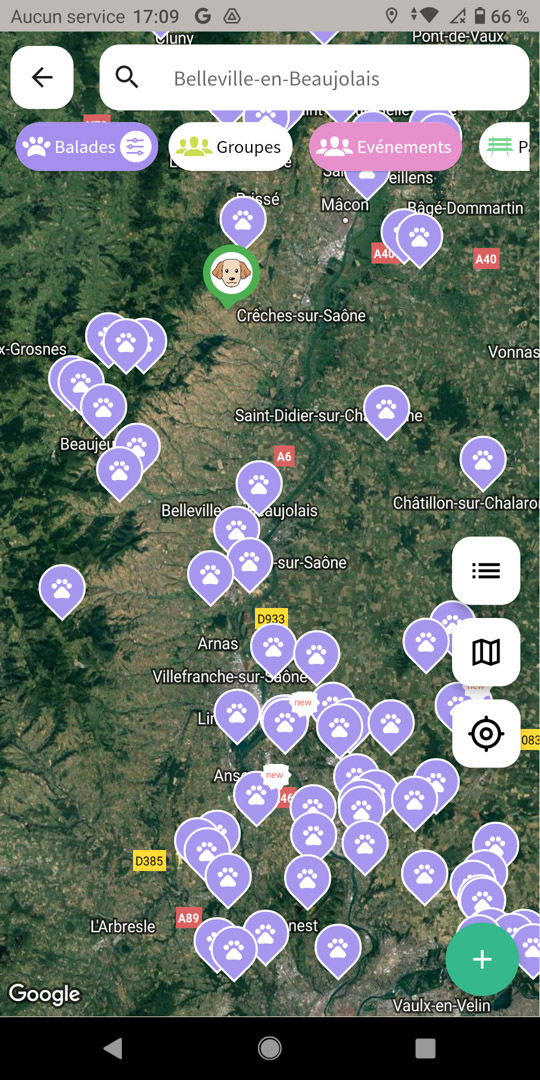Toggle the Evénements filter chip
540x1080 pixels.
point(385,147)
